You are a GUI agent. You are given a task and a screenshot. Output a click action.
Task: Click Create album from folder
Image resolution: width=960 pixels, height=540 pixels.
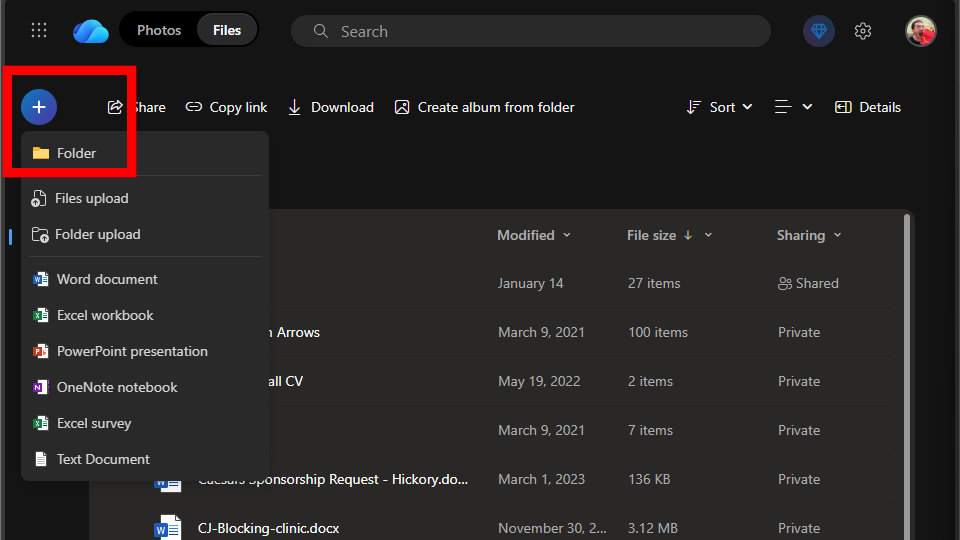[x=485, y=107]
